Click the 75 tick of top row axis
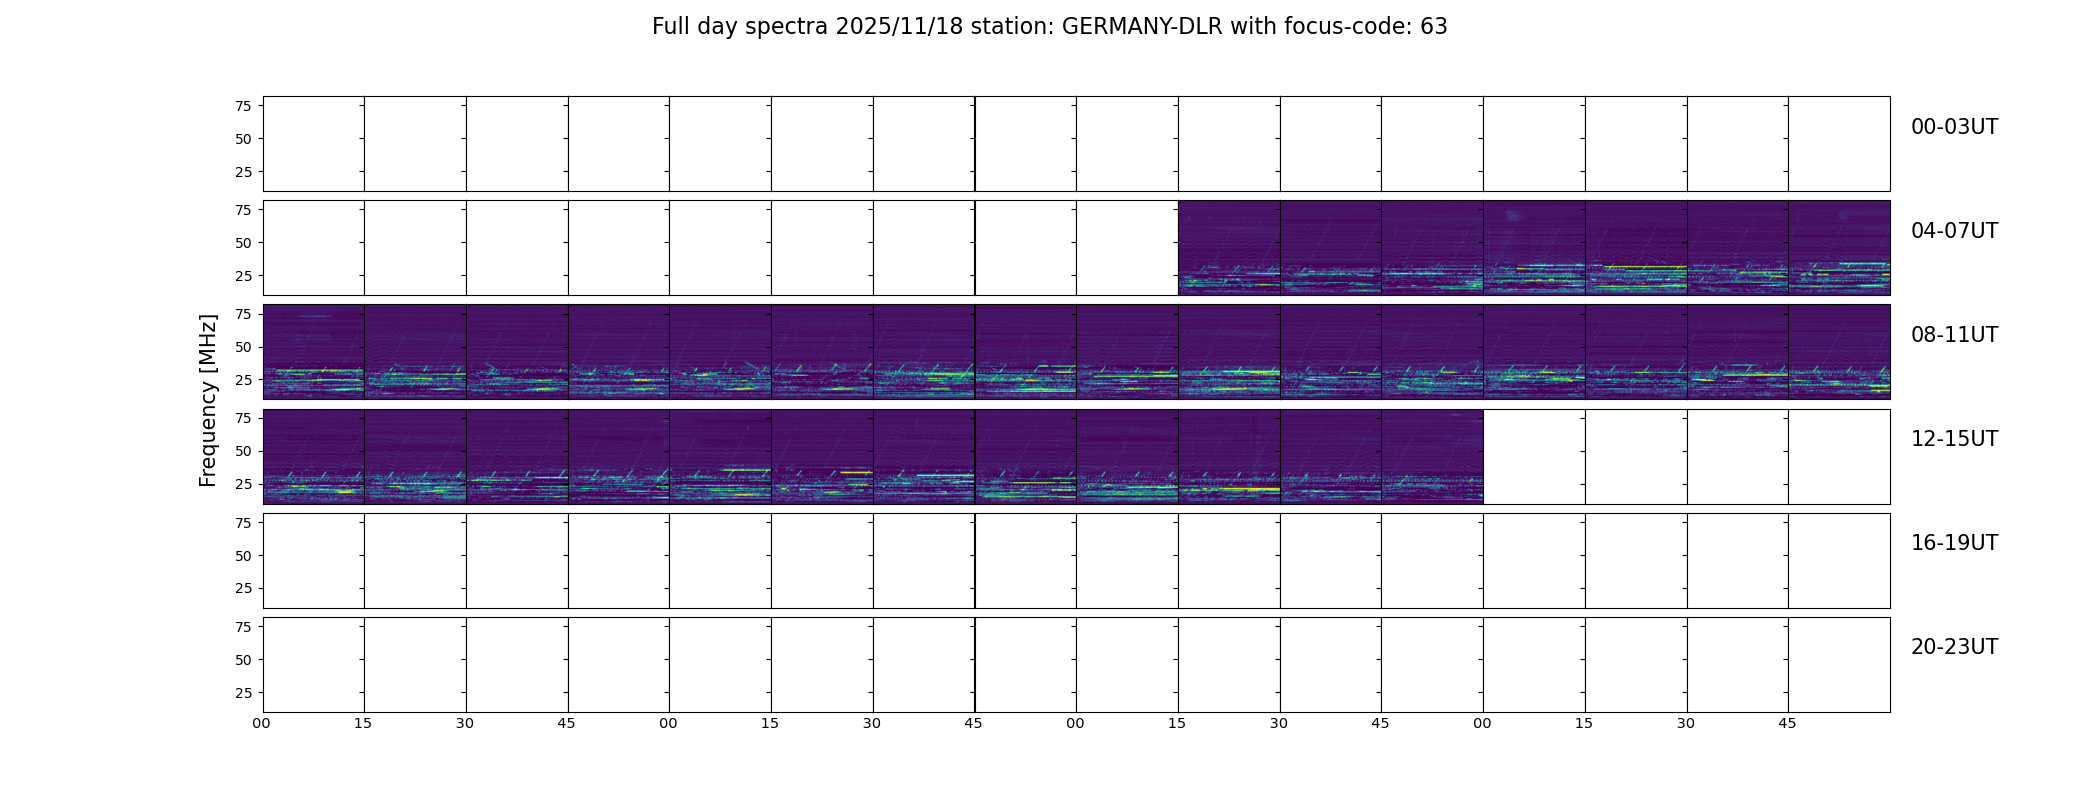The width and height of the screenshot is (2100, 800). (243, 106)
